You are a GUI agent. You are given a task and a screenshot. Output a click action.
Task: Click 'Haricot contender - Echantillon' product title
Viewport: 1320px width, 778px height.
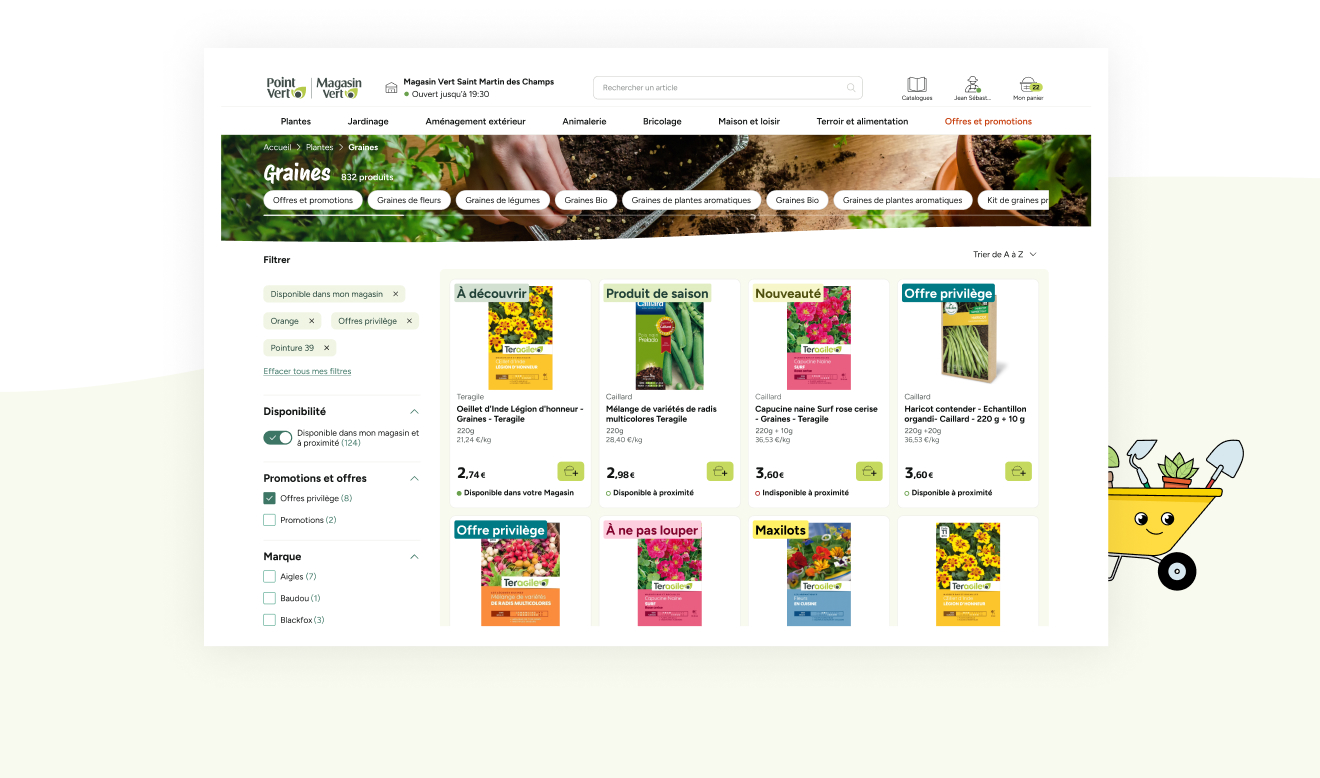click(965, 414)
